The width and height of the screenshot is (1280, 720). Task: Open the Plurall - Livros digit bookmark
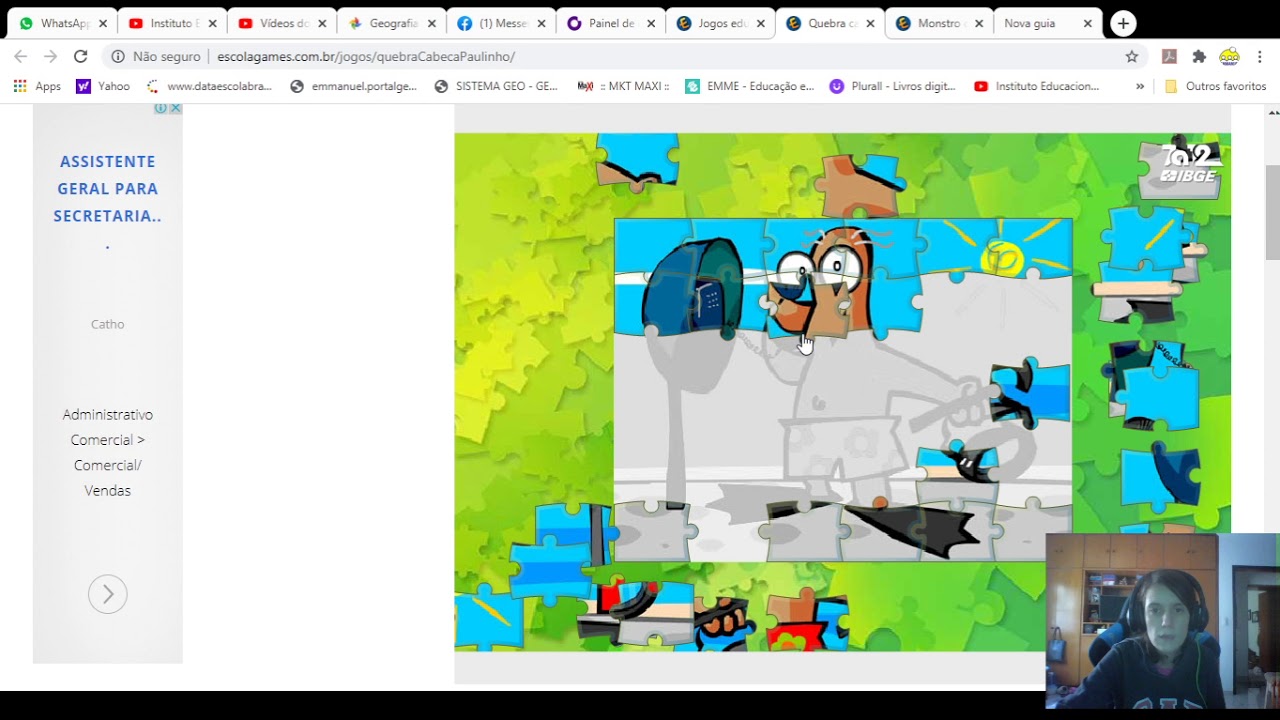tap(893, 86)
